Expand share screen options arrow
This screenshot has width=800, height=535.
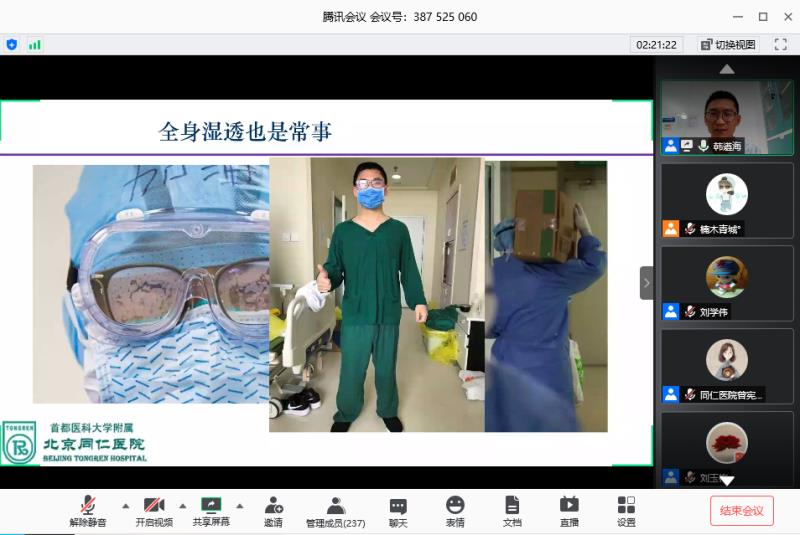239,505
